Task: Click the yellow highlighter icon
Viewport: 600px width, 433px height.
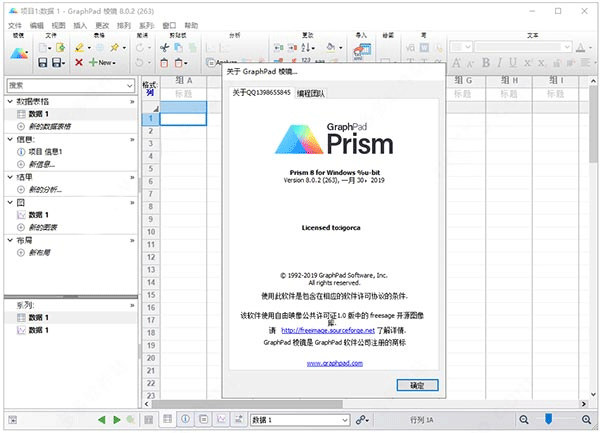Action: point(79,48)
